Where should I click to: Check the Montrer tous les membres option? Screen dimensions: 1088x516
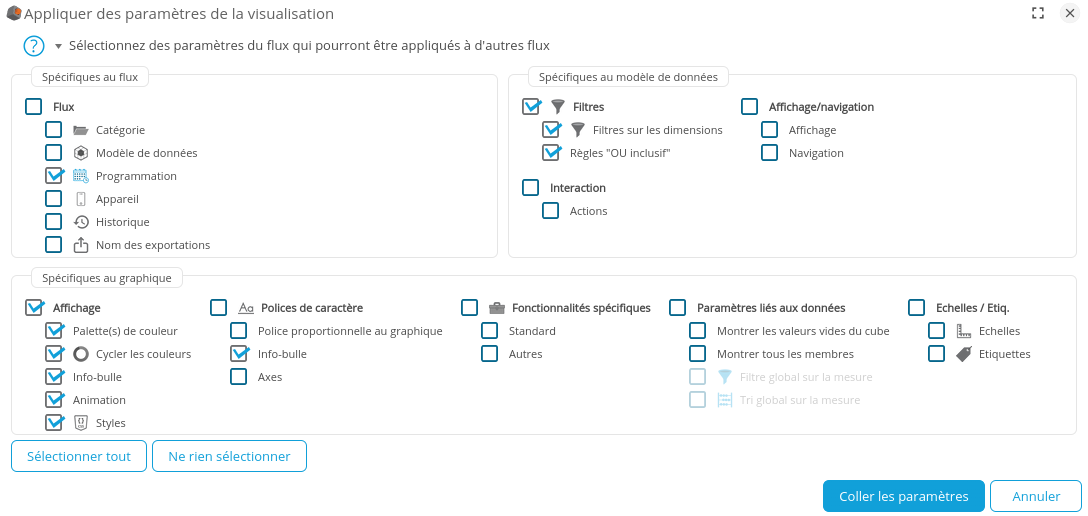697,354
